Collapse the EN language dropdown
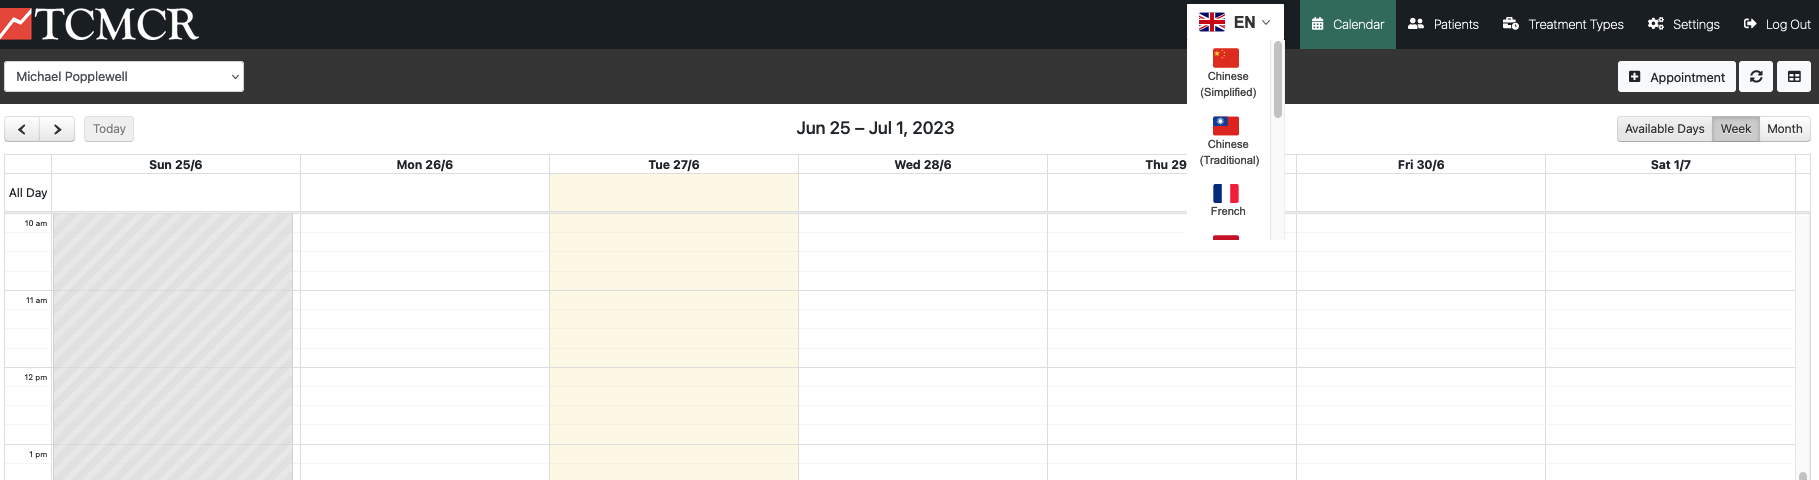This screenshot has width=1819, height=480. click(1235, 22)
